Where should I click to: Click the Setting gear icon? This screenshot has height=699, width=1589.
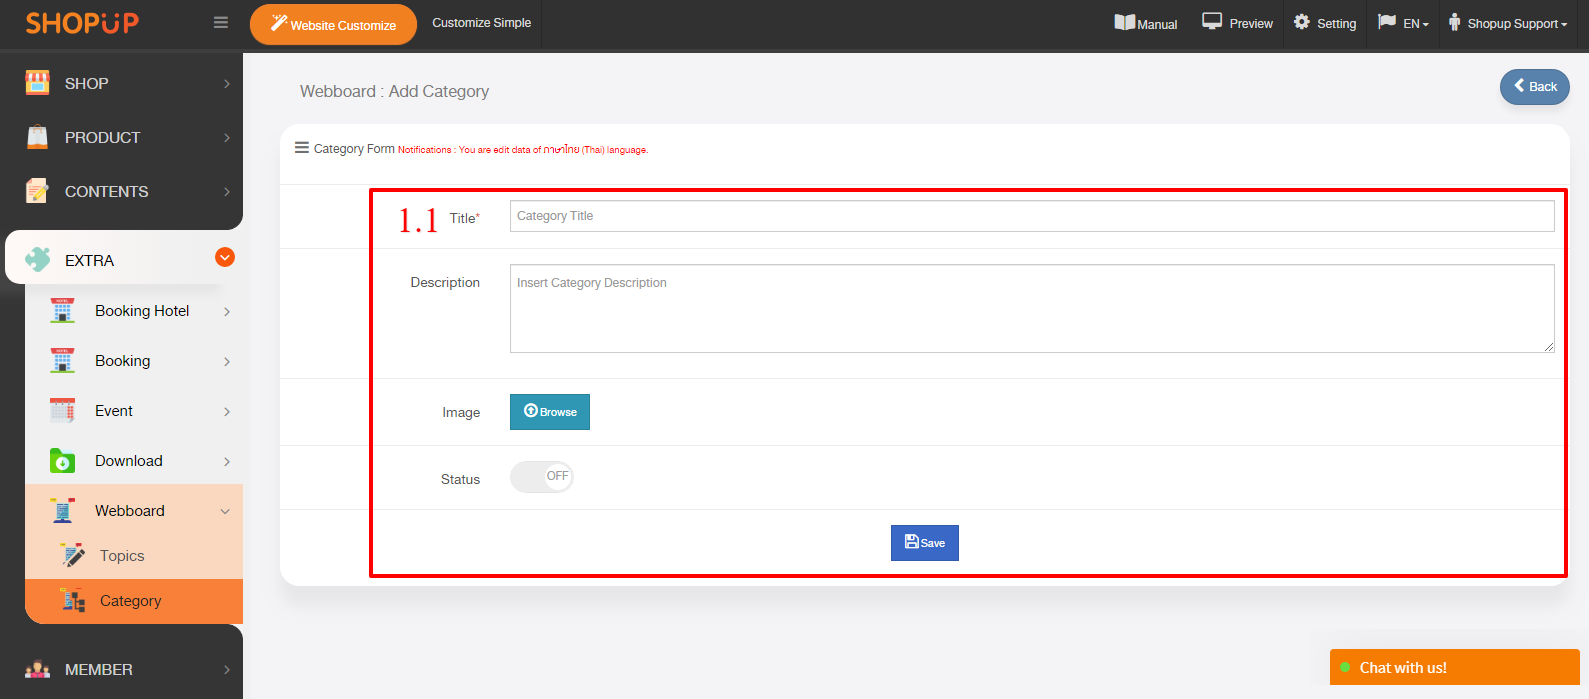coord(1301,21)
